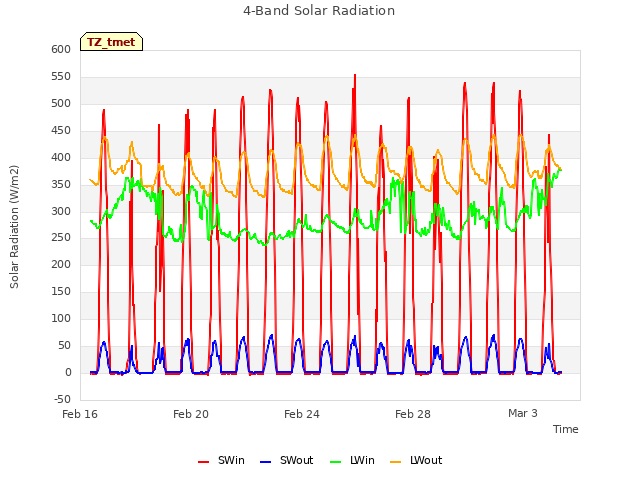The height and width of the screenshot is (480, 640).
Task: Click the chart title 4-Band Solar Radiation
Action: point(319,11)
